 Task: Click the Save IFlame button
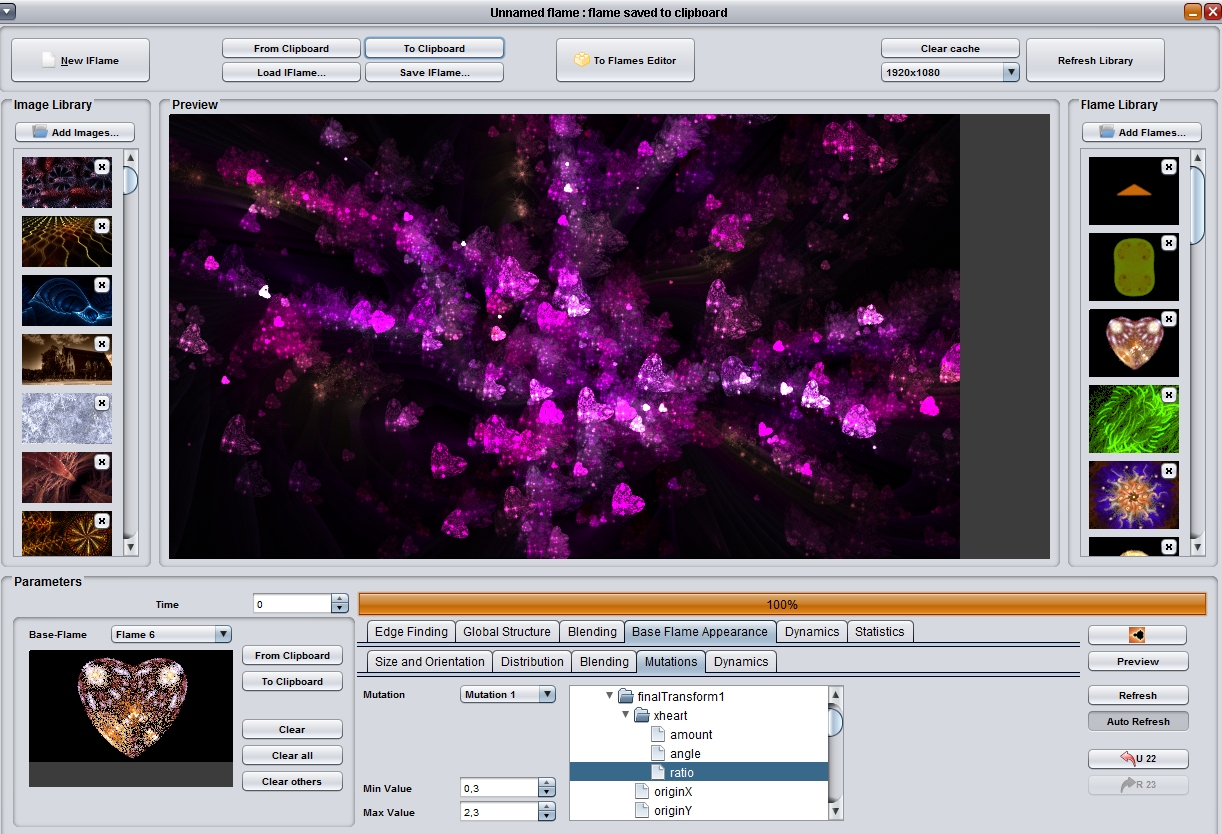click(434, 72)
